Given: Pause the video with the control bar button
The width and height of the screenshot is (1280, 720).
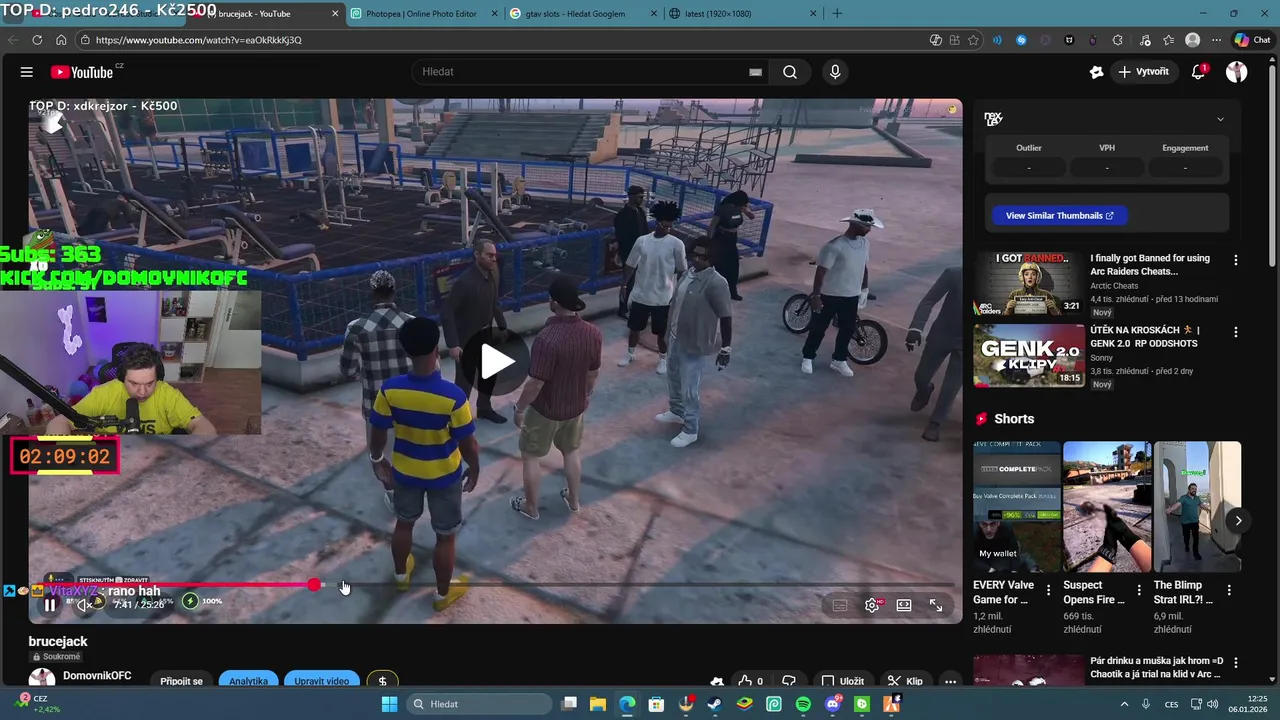Looking at the screenshot, I should point(50,605).
